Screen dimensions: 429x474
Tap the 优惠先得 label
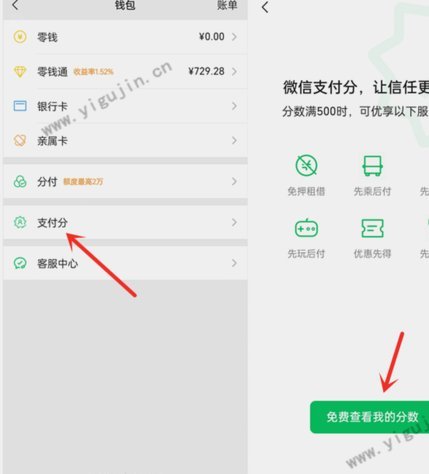click(x=372, y=254)
